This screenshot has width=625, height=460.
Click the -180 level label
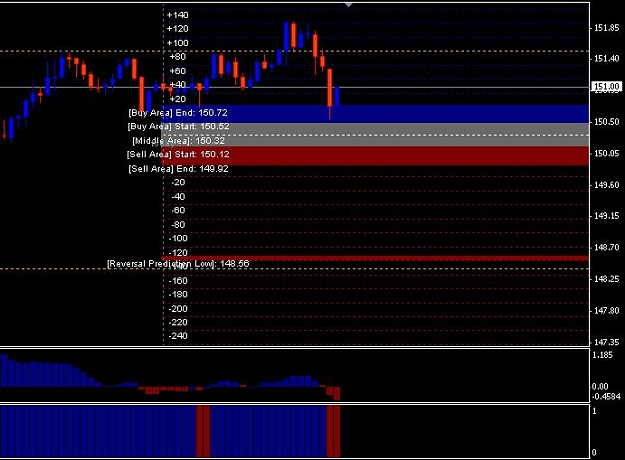pyautogui.click(x=178, y=295)
